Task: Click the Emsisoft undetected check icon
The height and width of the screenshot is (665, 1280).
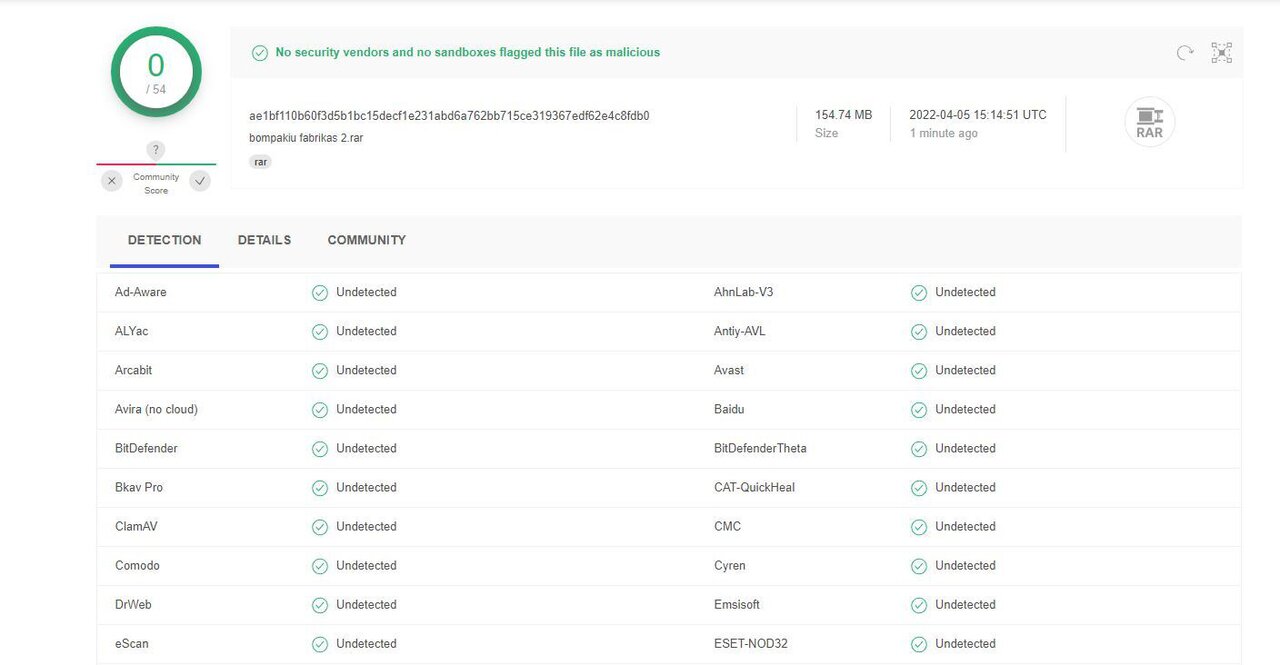Action: tap(919, 605)
